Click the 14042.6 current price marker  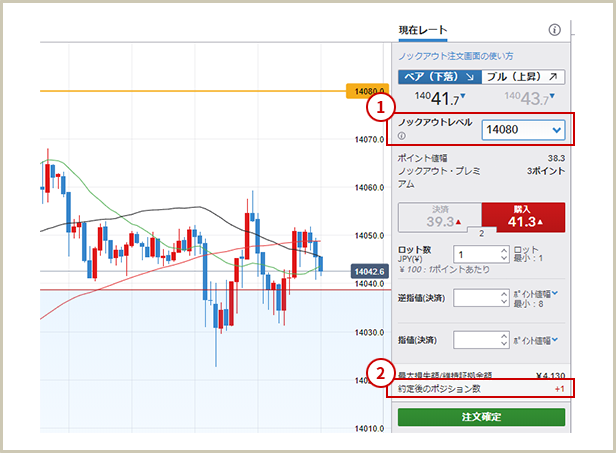(x=369, y=270)
